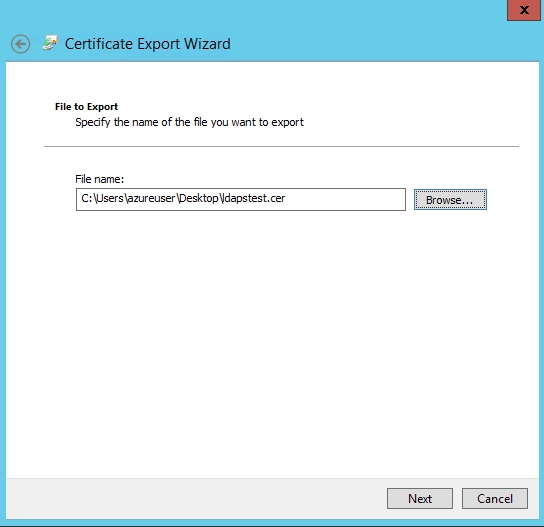Place cursor on 'azureuser' in the file path
The width and height of the screenshot is (544, 527).
click(x=151, y=198)
